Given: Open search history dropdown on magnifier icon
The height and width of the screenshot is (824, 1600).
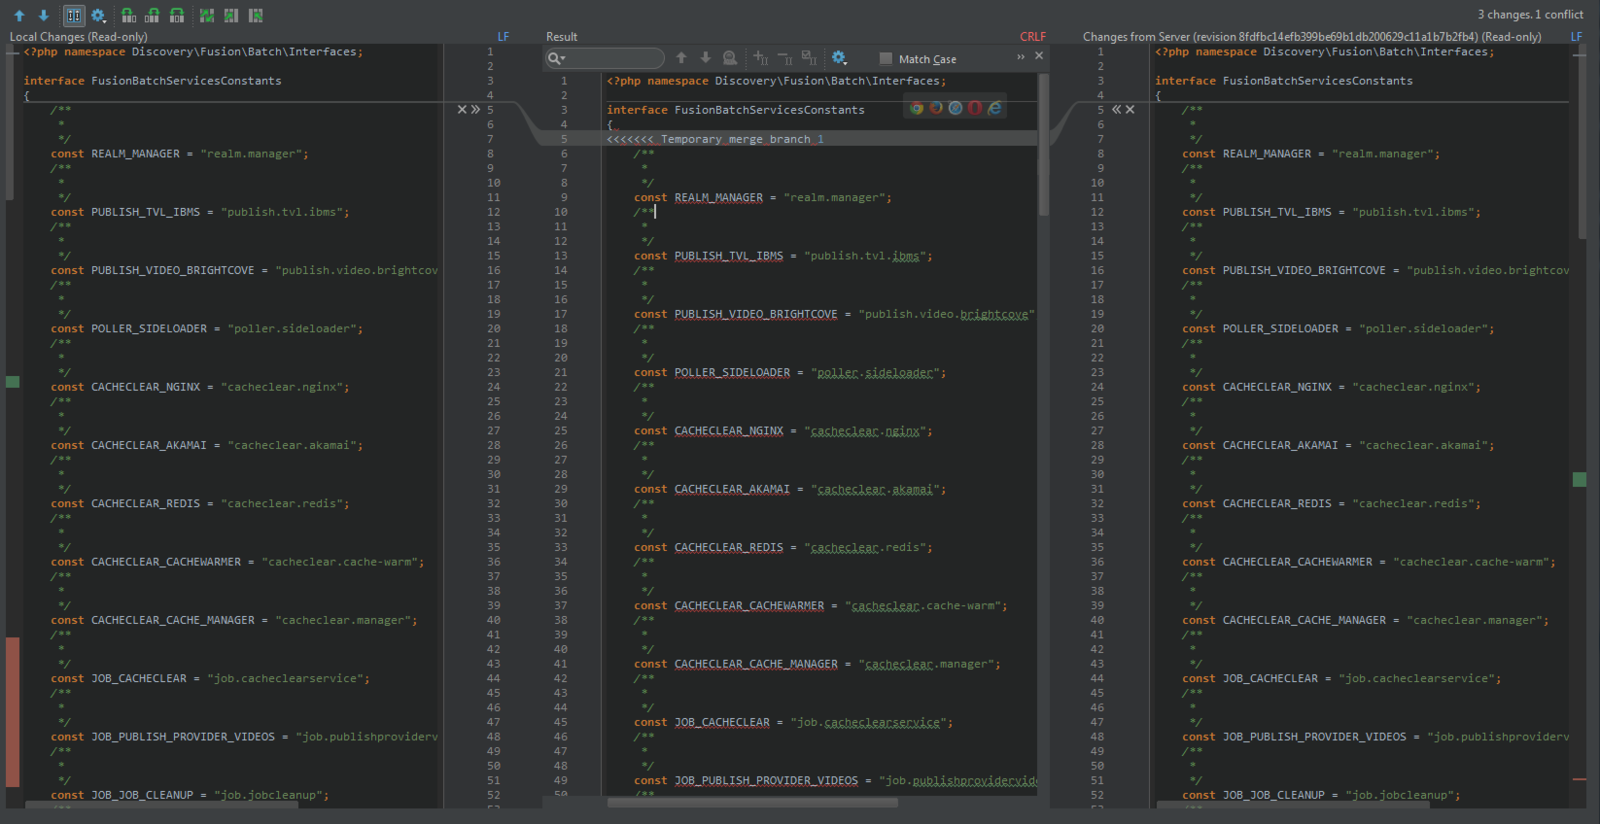Looking at the screenshot, I should pyautogui.click(x=556, y=59).
